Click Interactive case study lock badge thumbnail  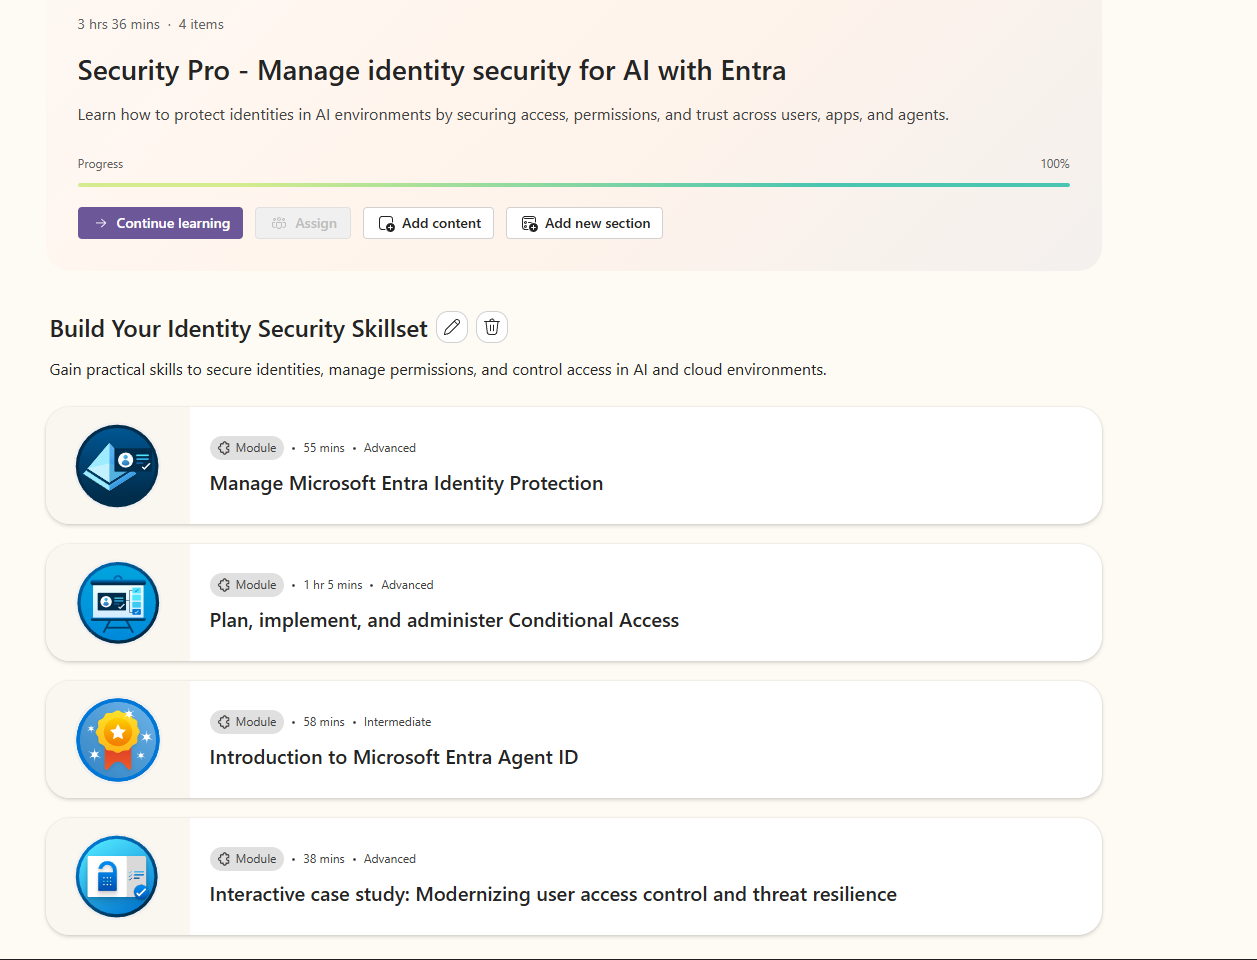click(117, 877)
